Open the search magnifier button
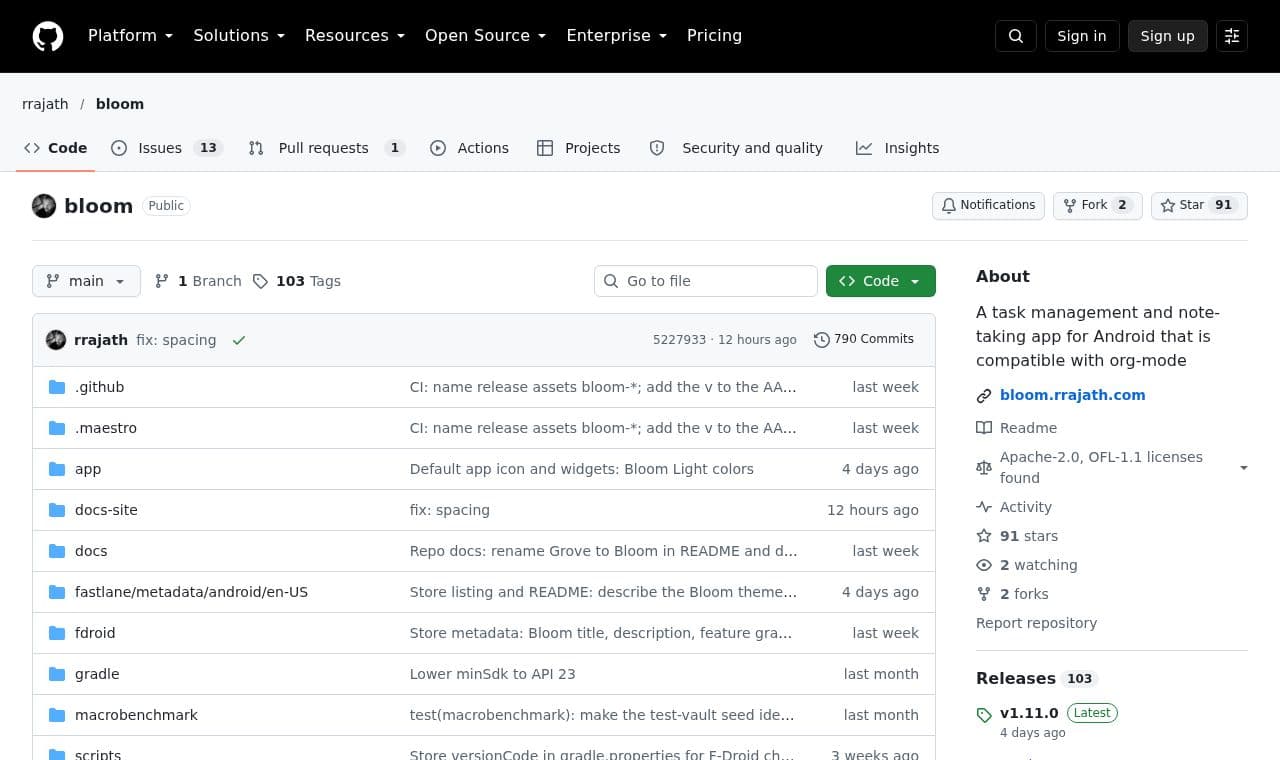Viewport: 1280px width, 760px height. pos(1016,36)
